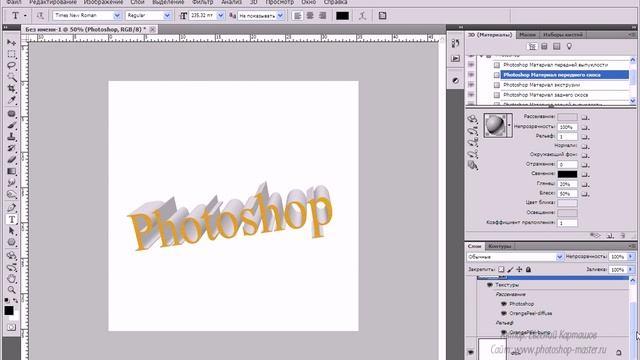Select the Rectangular Marquee tool
The image size is (640, 360).
(11, 54)
